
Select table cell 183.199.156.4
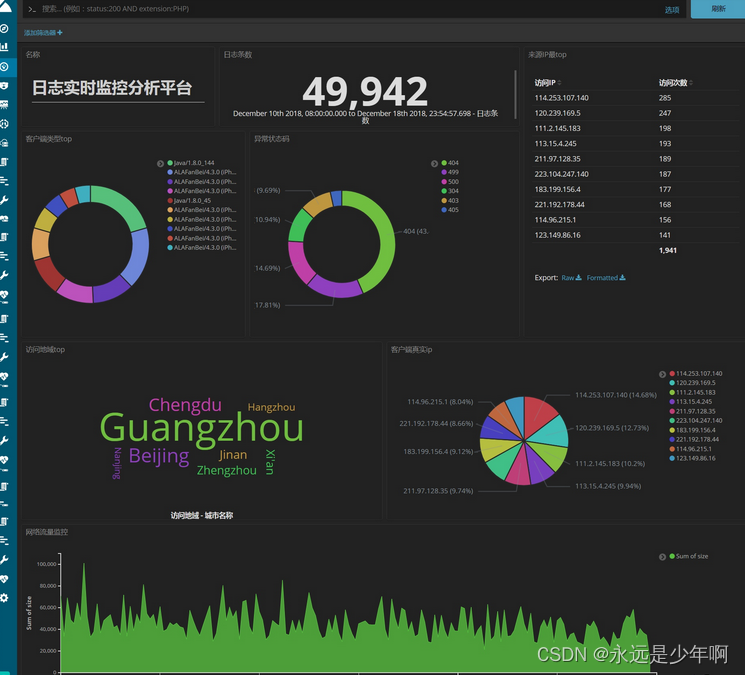[557, 189]
